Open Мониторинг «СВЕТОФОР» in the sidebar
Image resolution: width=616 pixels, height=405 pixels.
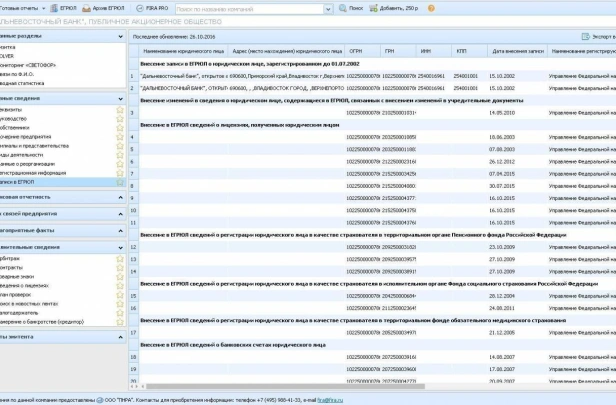coord(28,65)
